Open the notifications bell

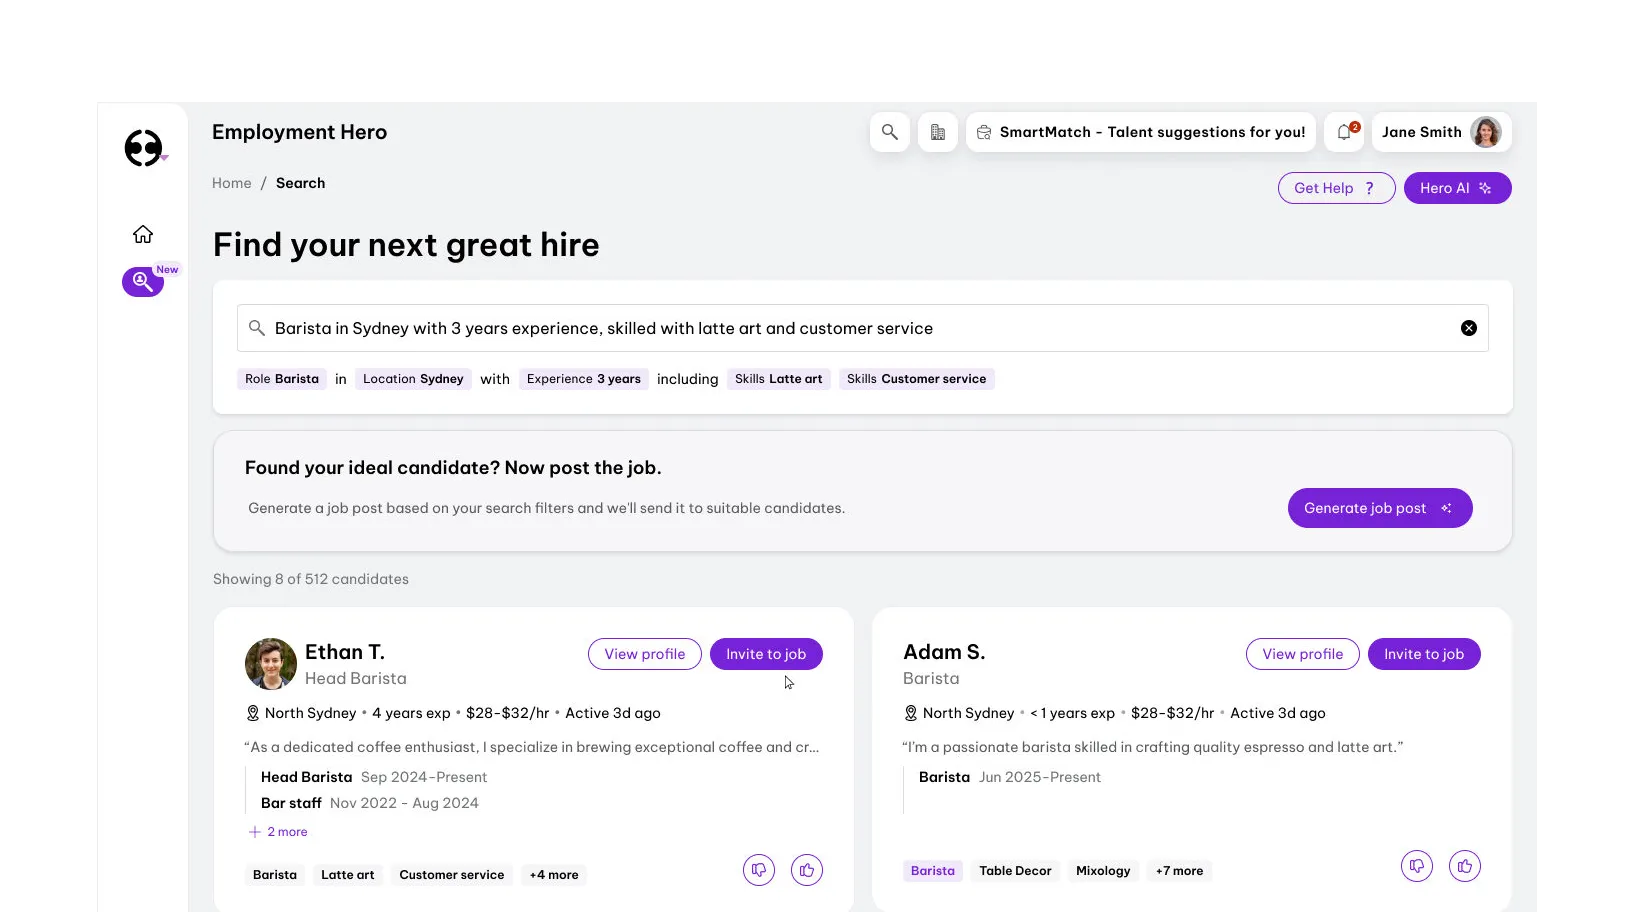1344,132
